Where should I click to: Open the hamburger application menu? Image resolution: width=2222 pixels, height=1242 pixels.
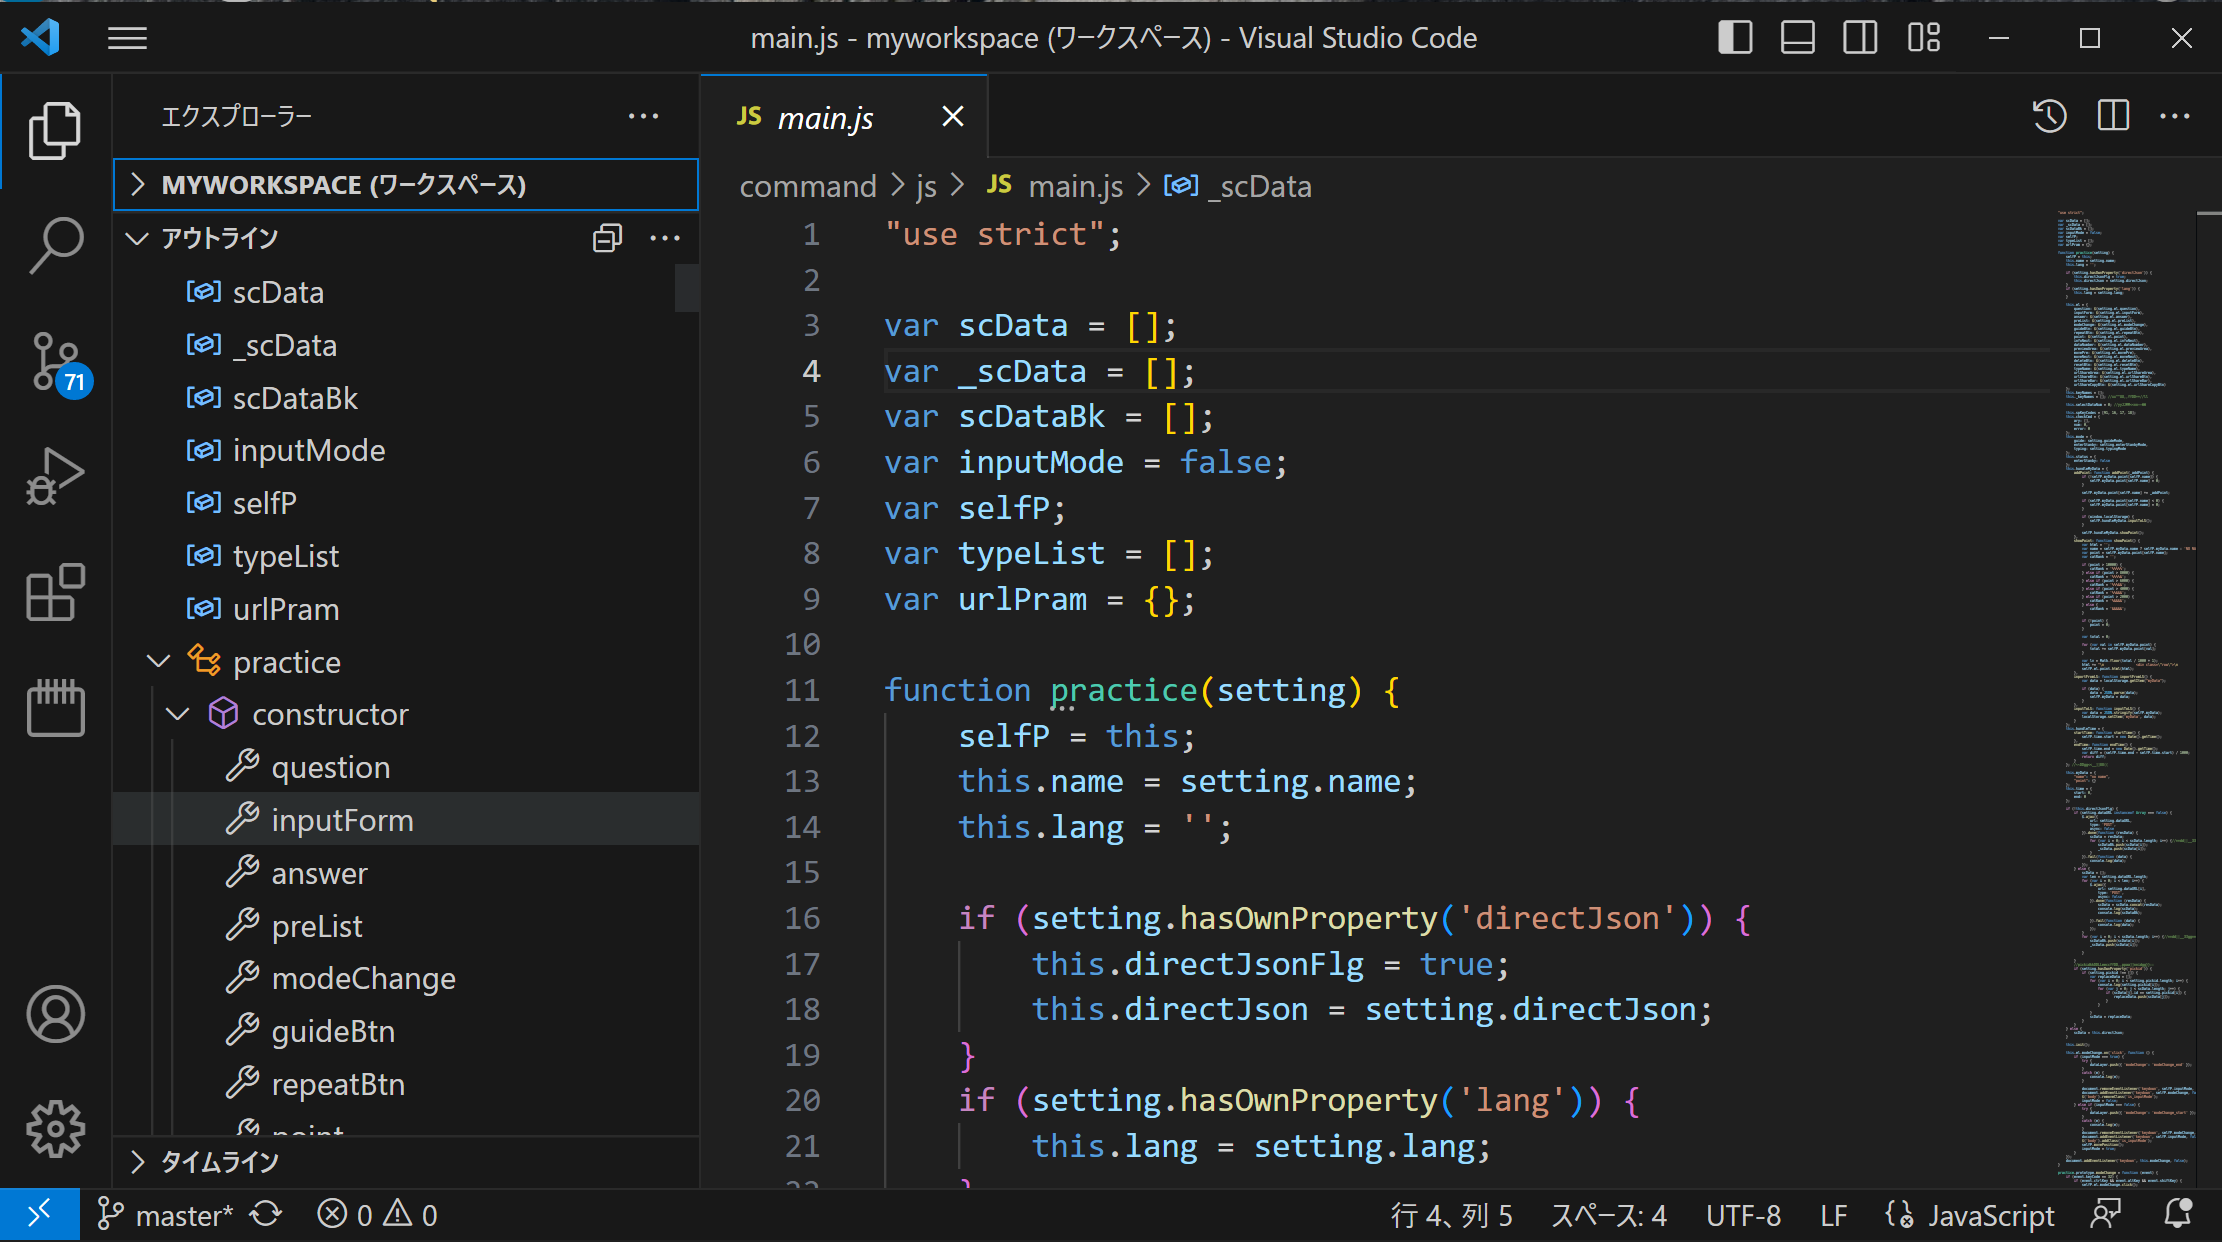click(x=127, y=38)
